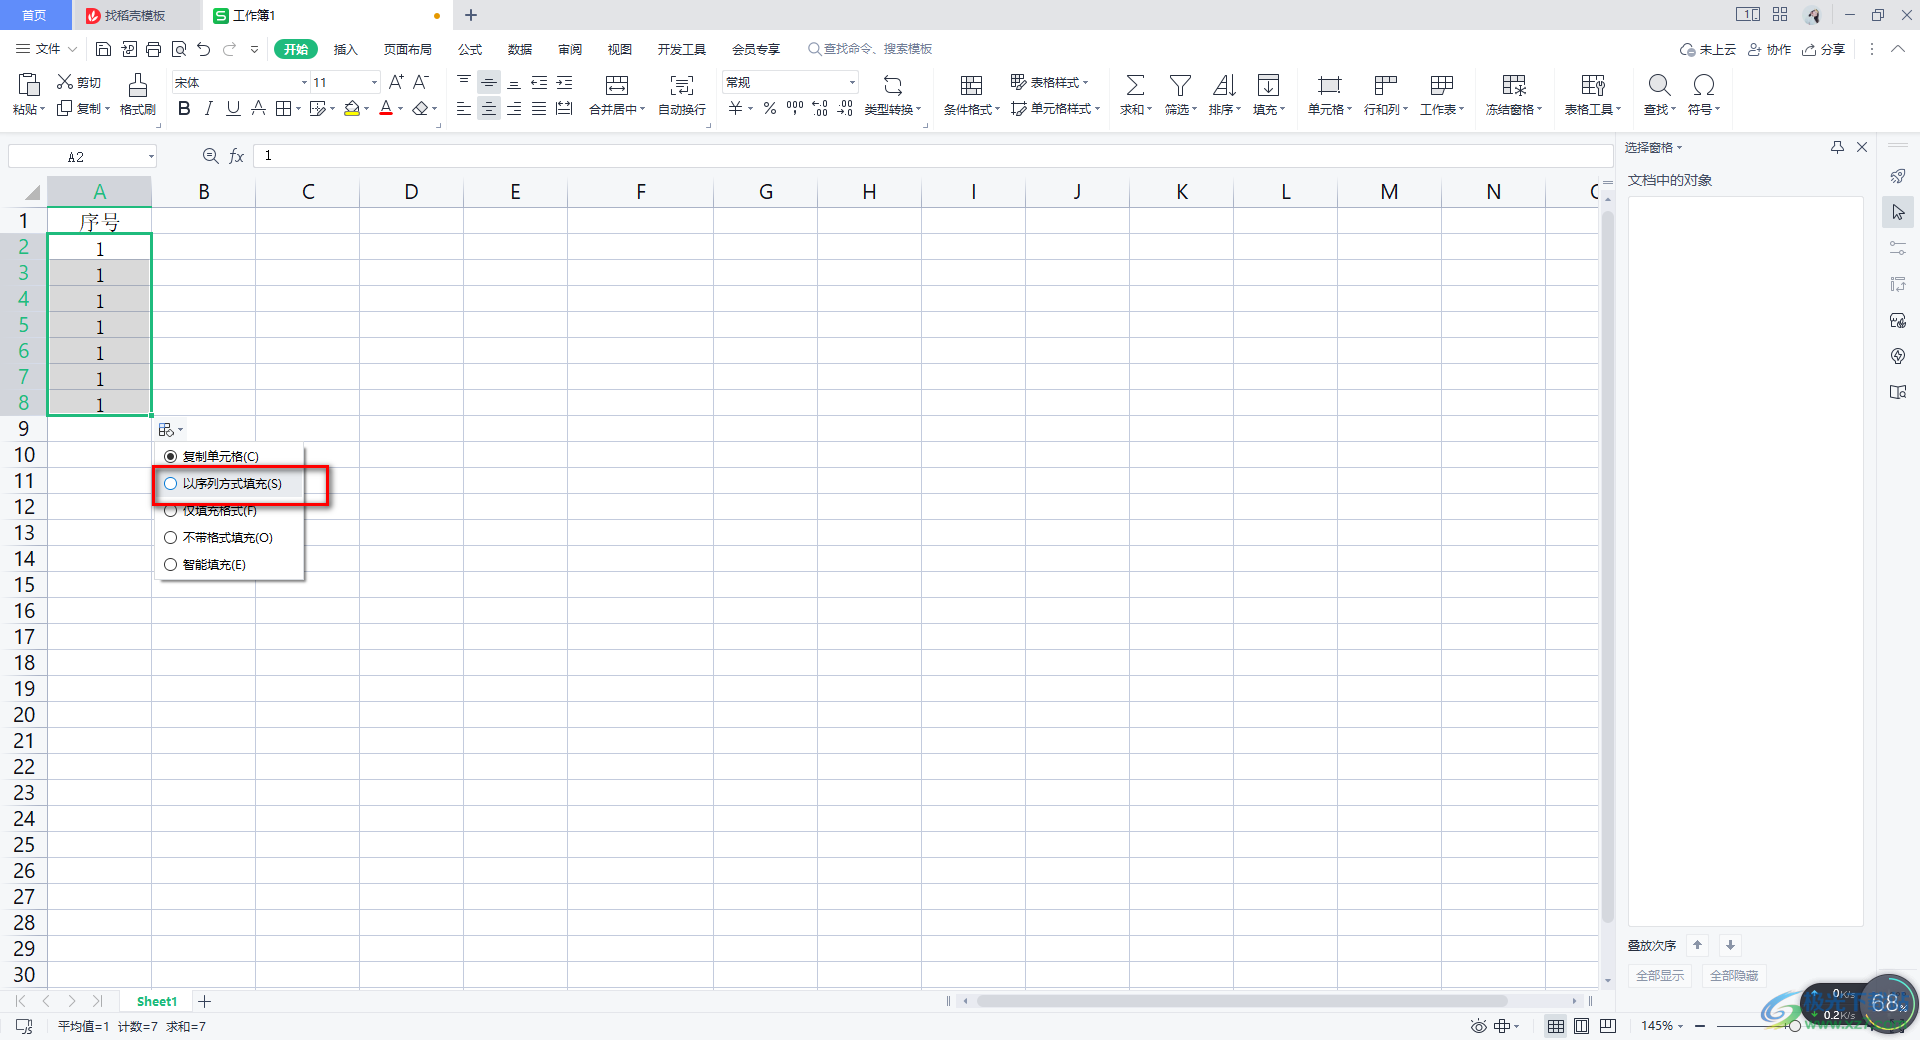Expand the Name Box dropdown
Image resolution: width=1920 pixels, height=1040 pixels.
(x=151, y=157)
